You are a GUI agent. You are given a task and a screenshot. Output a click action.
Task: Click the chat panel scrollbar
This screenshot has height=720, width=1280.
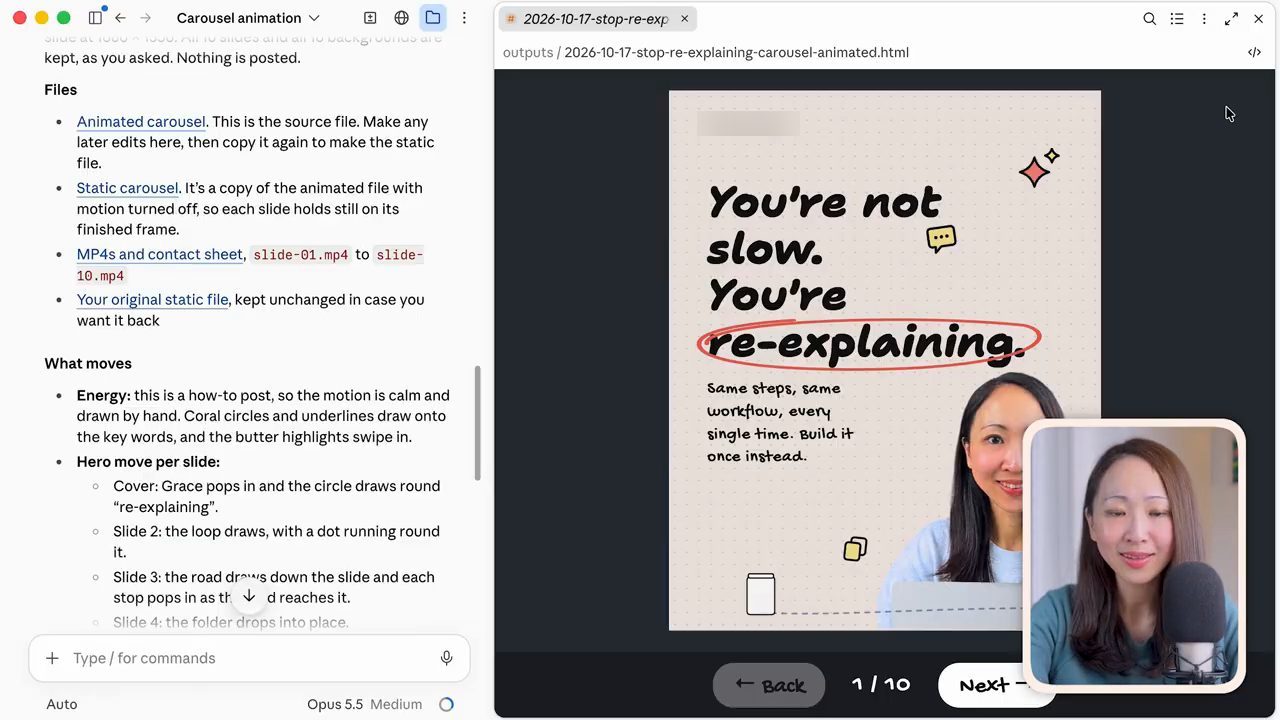[x=477, y=422]
